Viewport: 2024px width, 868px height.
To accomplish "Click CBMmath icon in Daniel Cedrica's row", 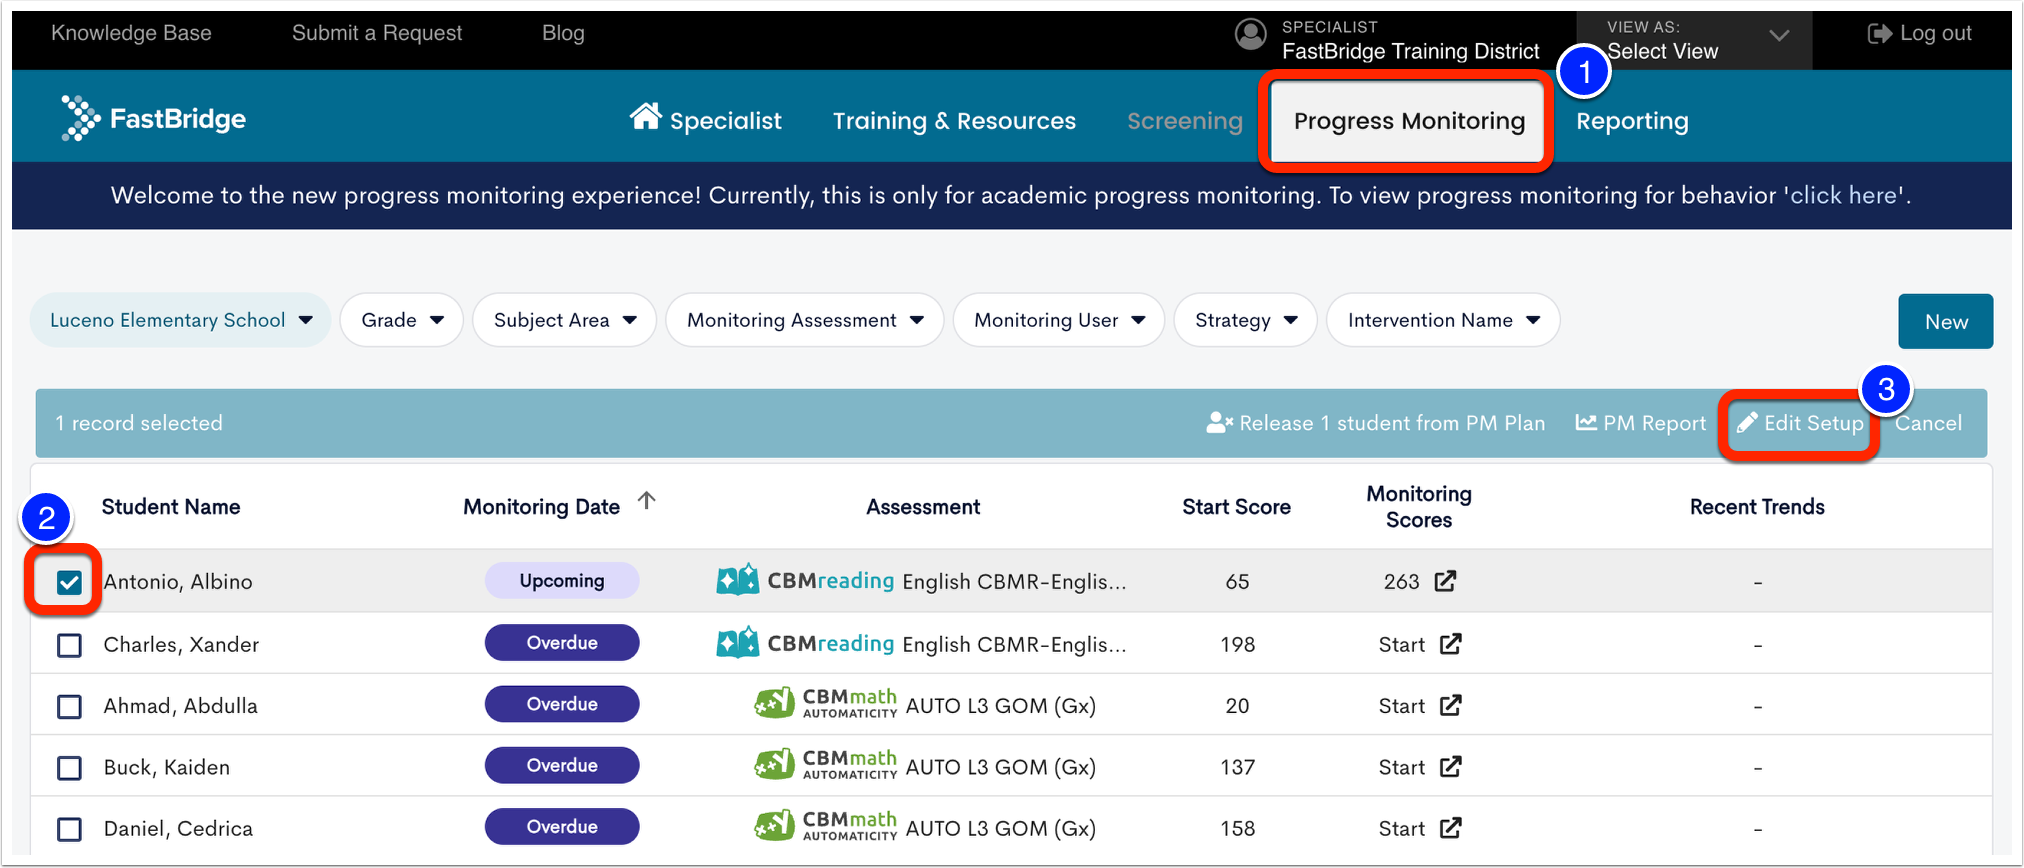I will point(774,826).
